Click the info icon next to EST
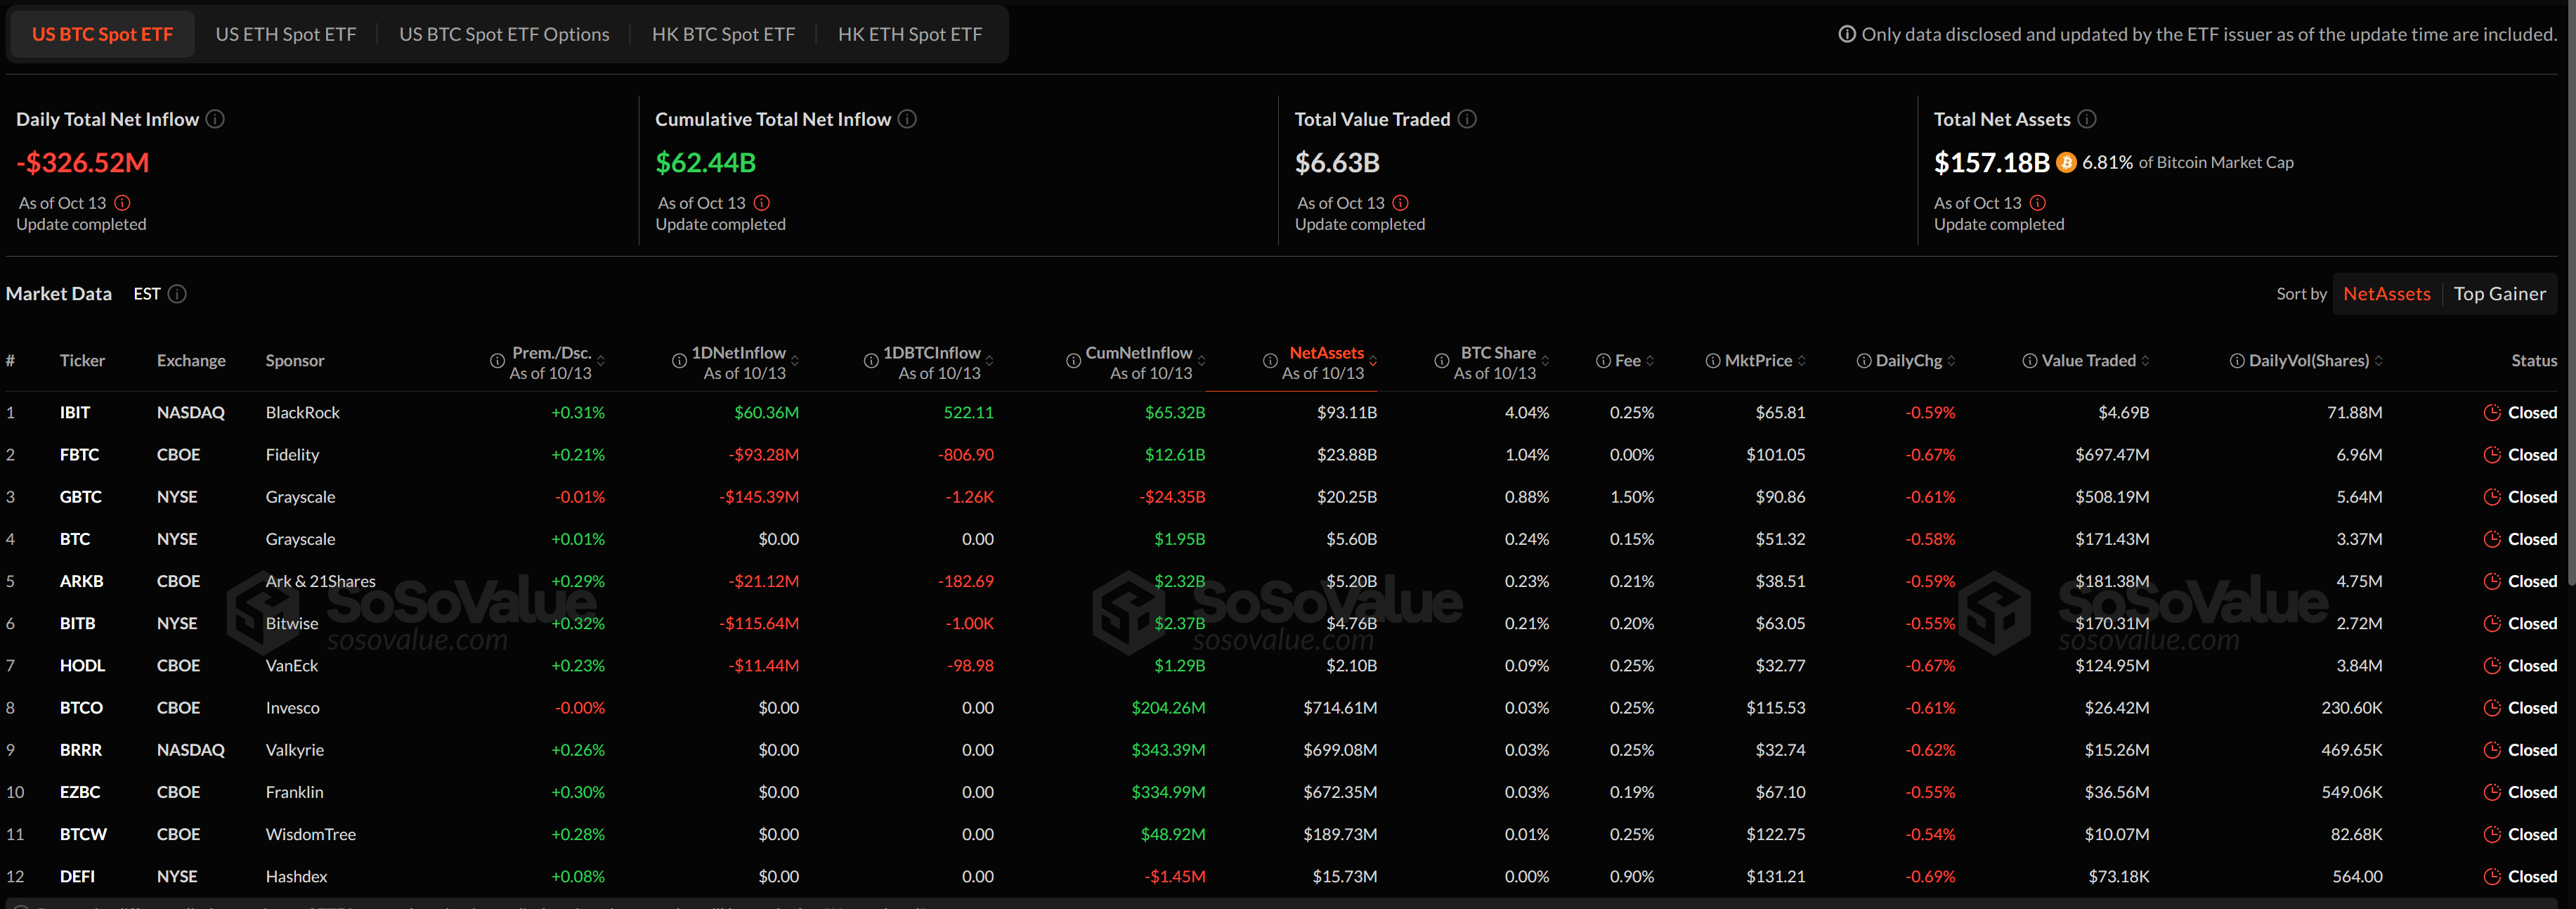 tap(178, 294)
